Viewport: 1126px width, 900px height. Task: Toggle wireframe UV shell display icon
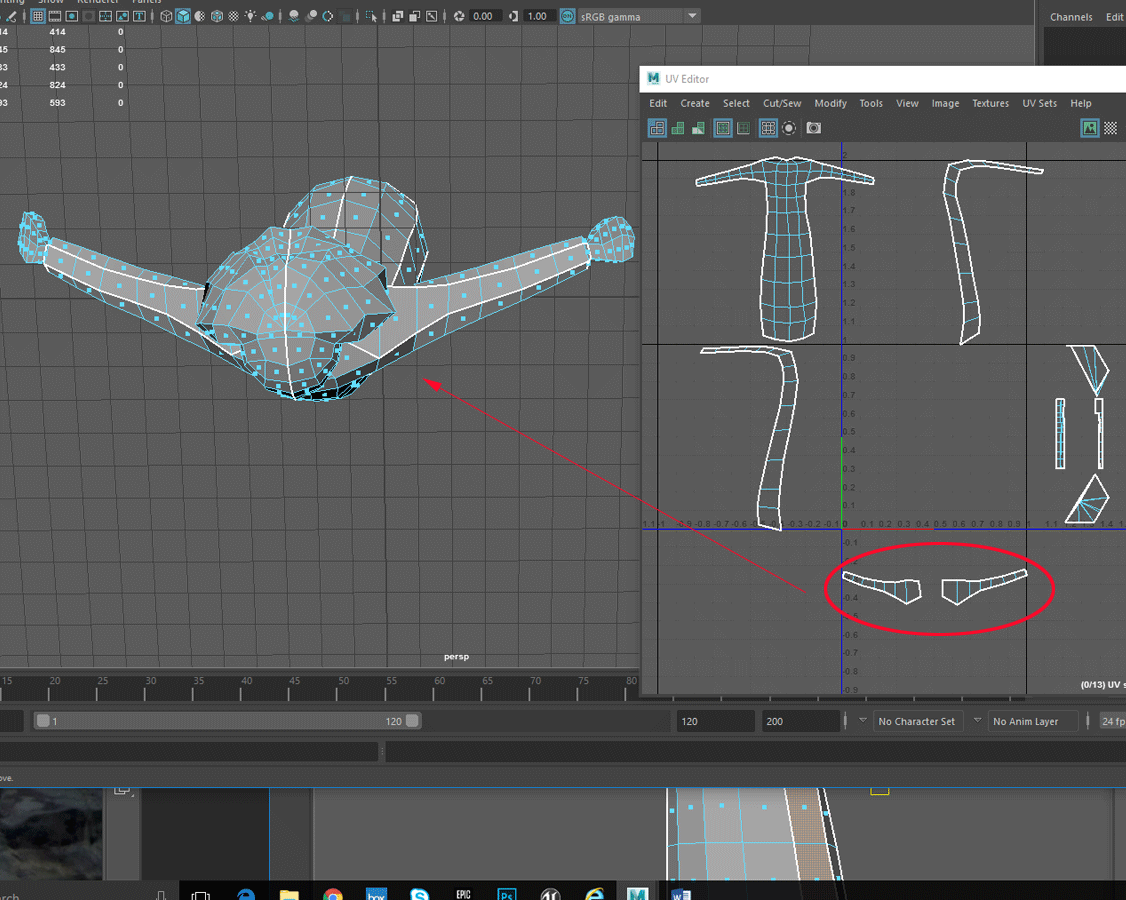point(657,128)
